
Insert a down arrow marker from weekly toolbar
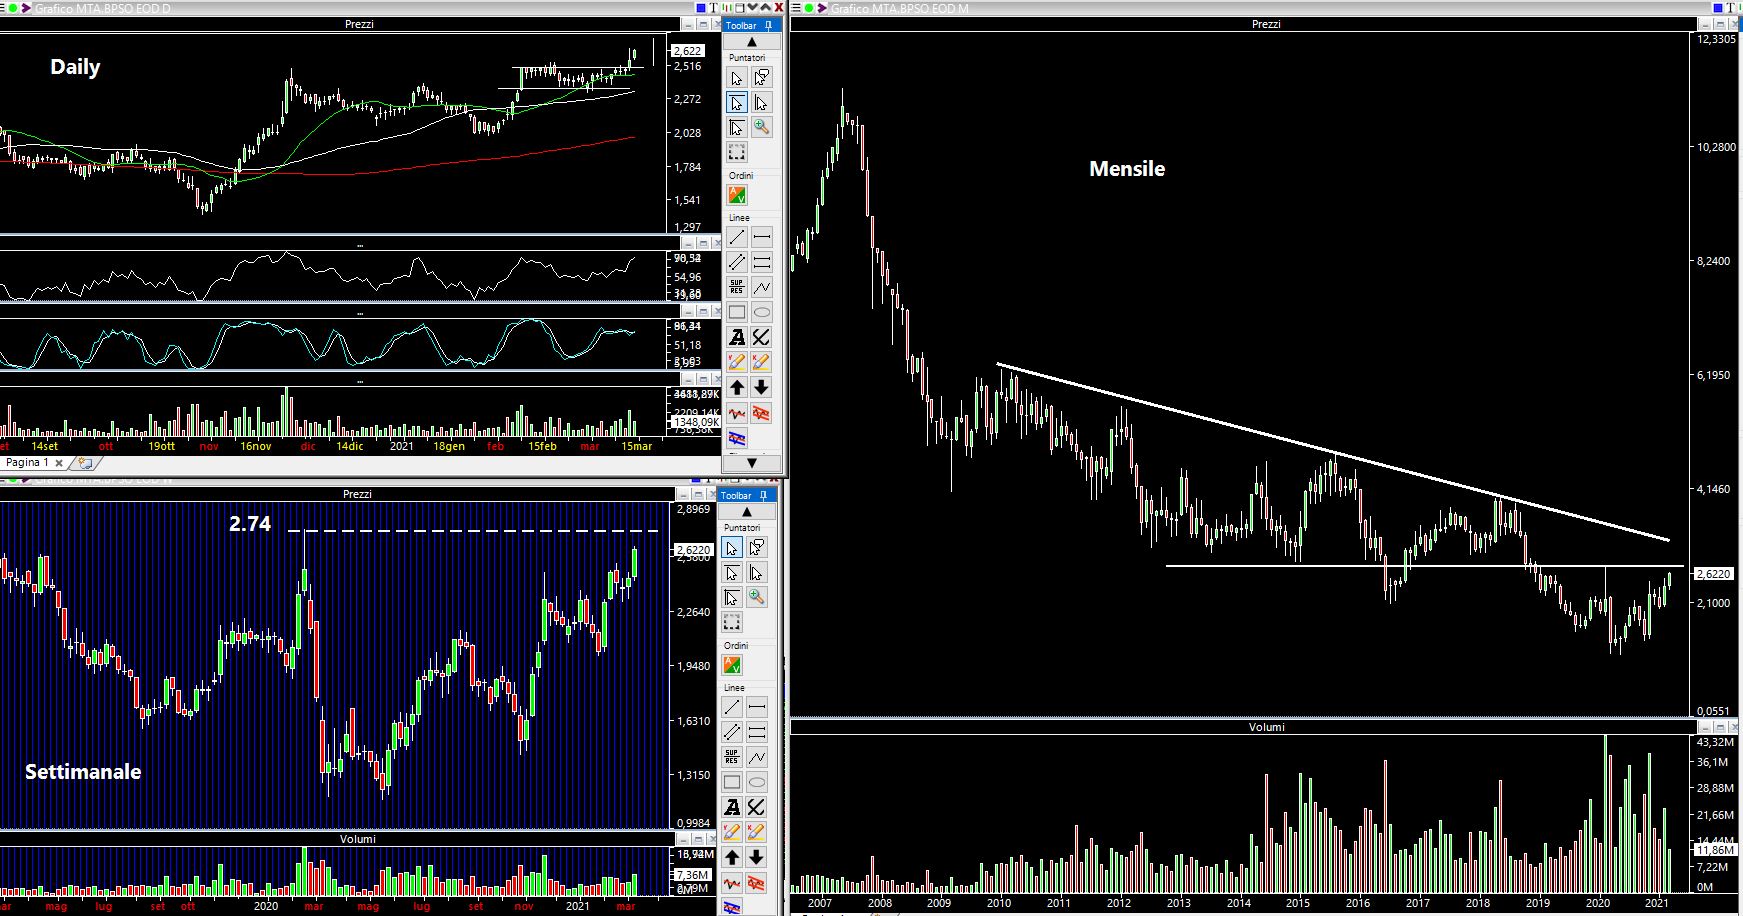(x=757, y=857)
